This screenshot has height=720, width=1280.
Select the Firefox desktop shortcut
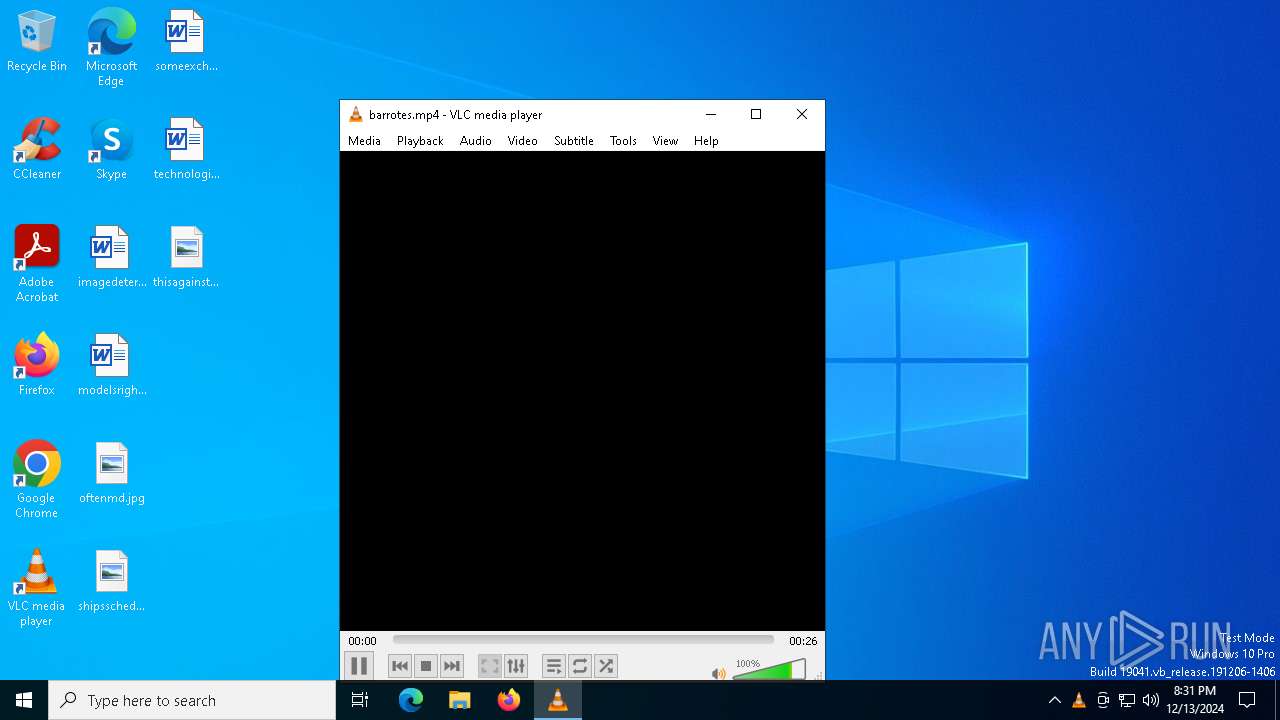tap(37, 366)
